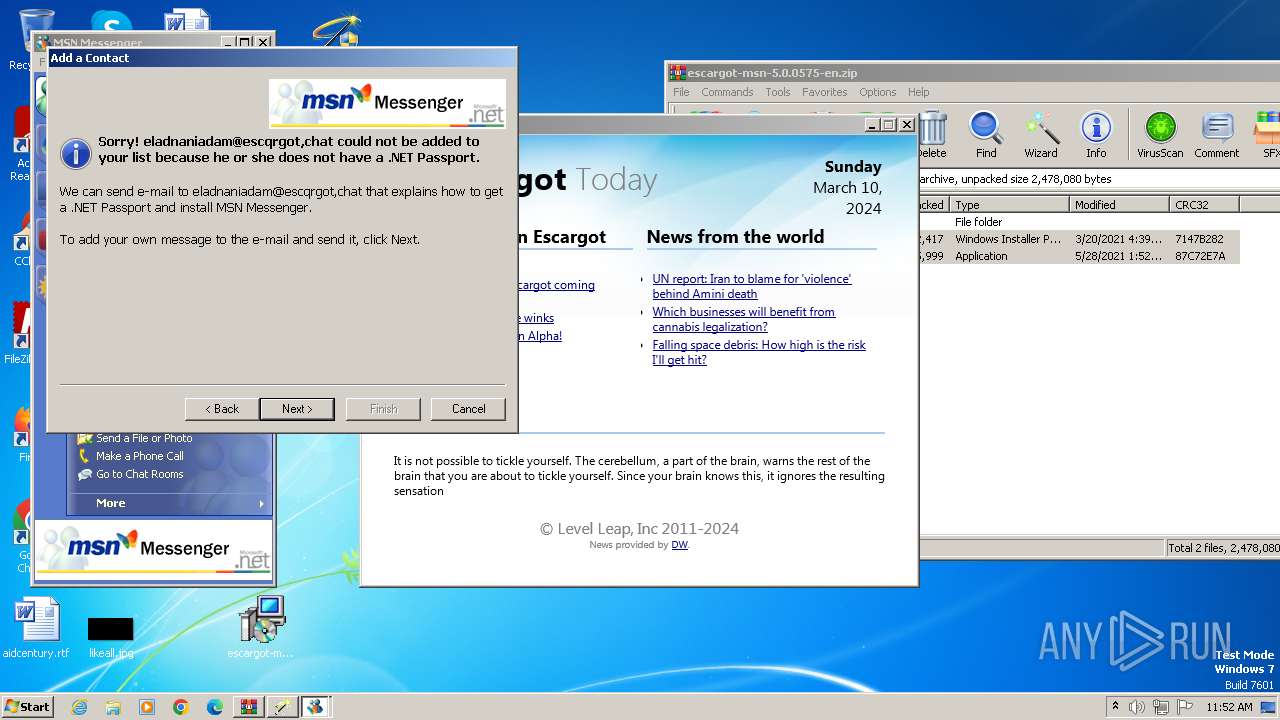Open the escargot-msn installer desktop icon

[261, 628]
